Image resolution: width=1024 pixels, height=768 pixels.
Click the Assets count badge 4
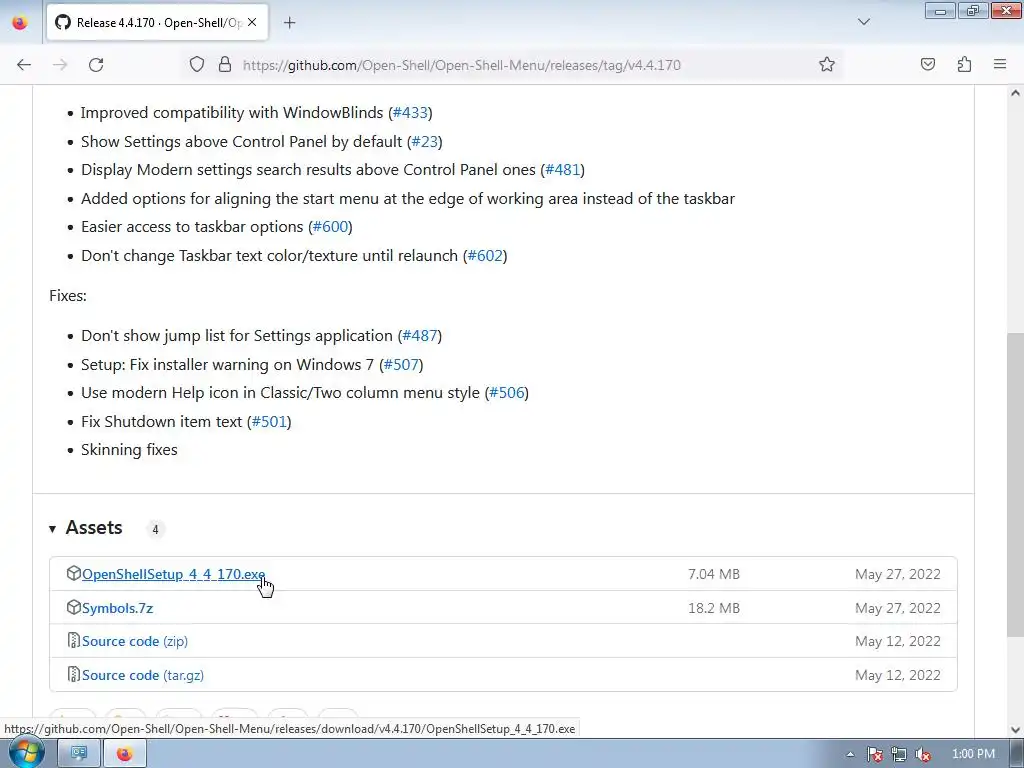(155, 529)
